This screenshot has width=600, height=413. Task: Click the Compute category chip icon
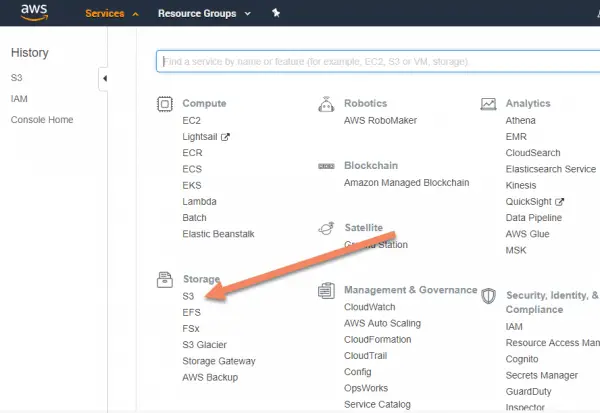(x=165, y=104)
